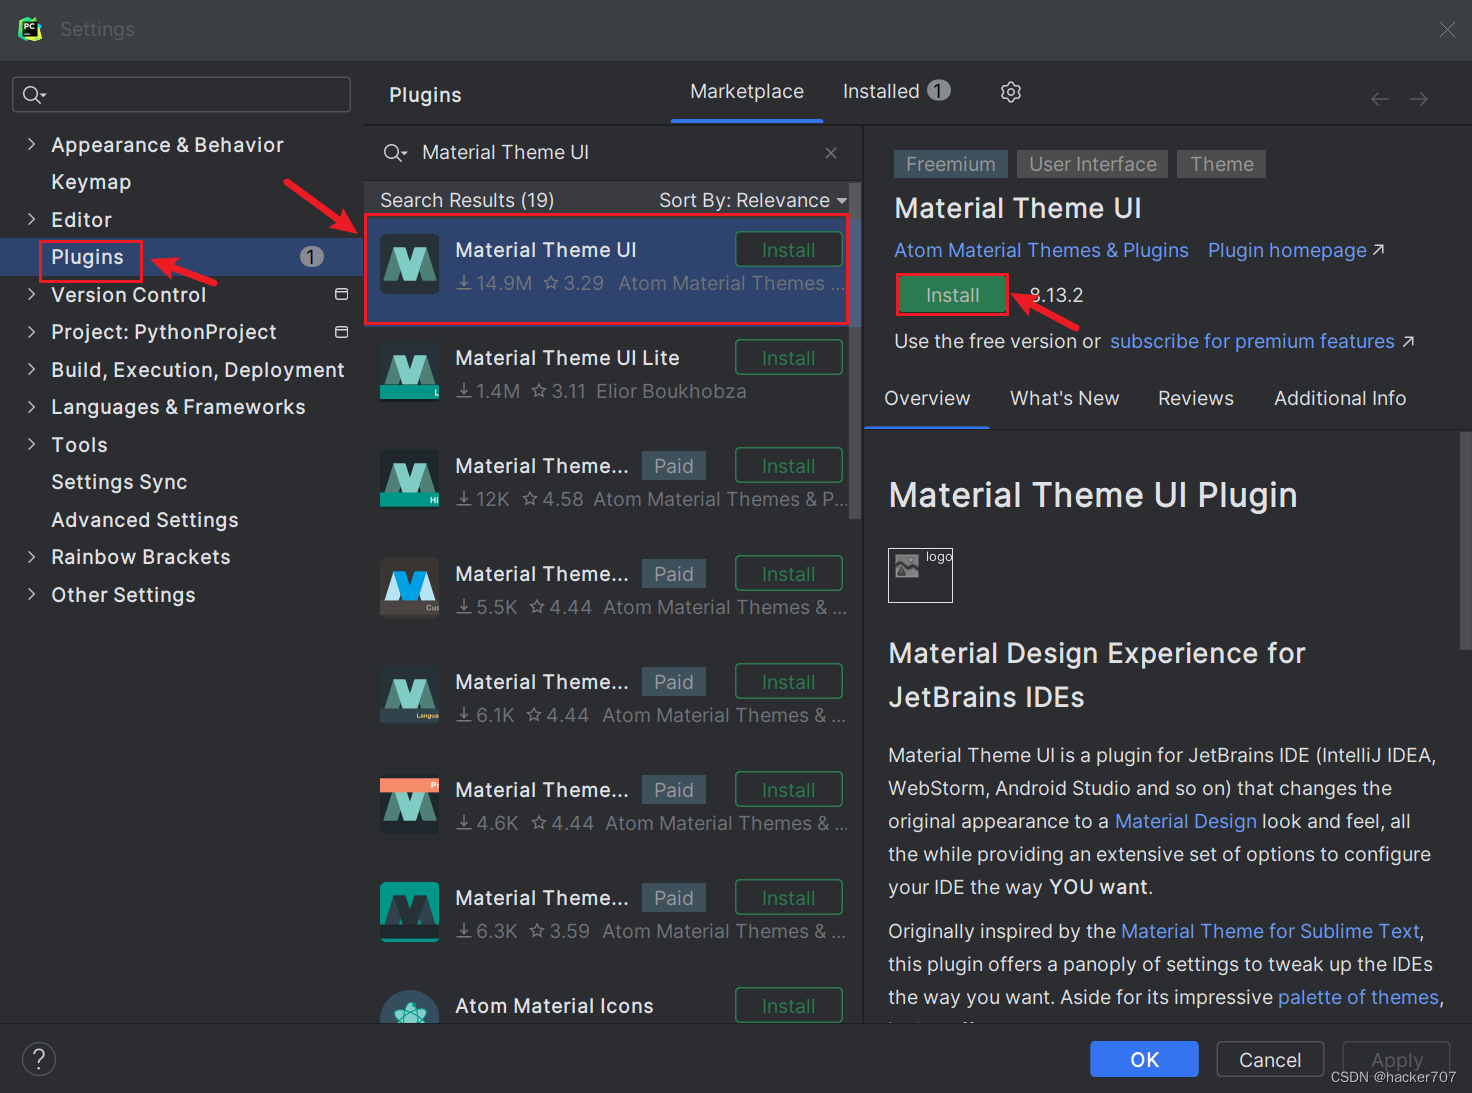Install Material Theme UI Lite
This screenshot has height=1093, width=1472.
click(x=789, y=358)
